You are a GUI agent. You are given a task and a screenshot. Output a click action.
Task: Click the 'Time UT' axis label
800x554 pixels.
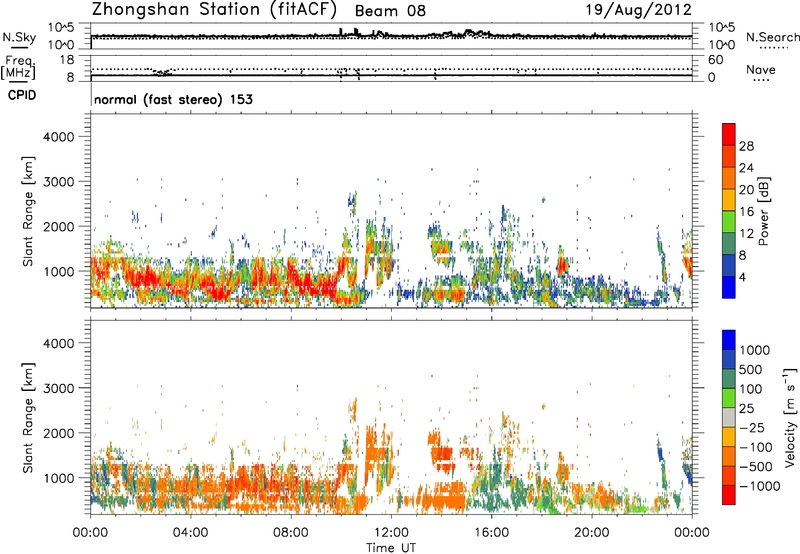(391, 548)
